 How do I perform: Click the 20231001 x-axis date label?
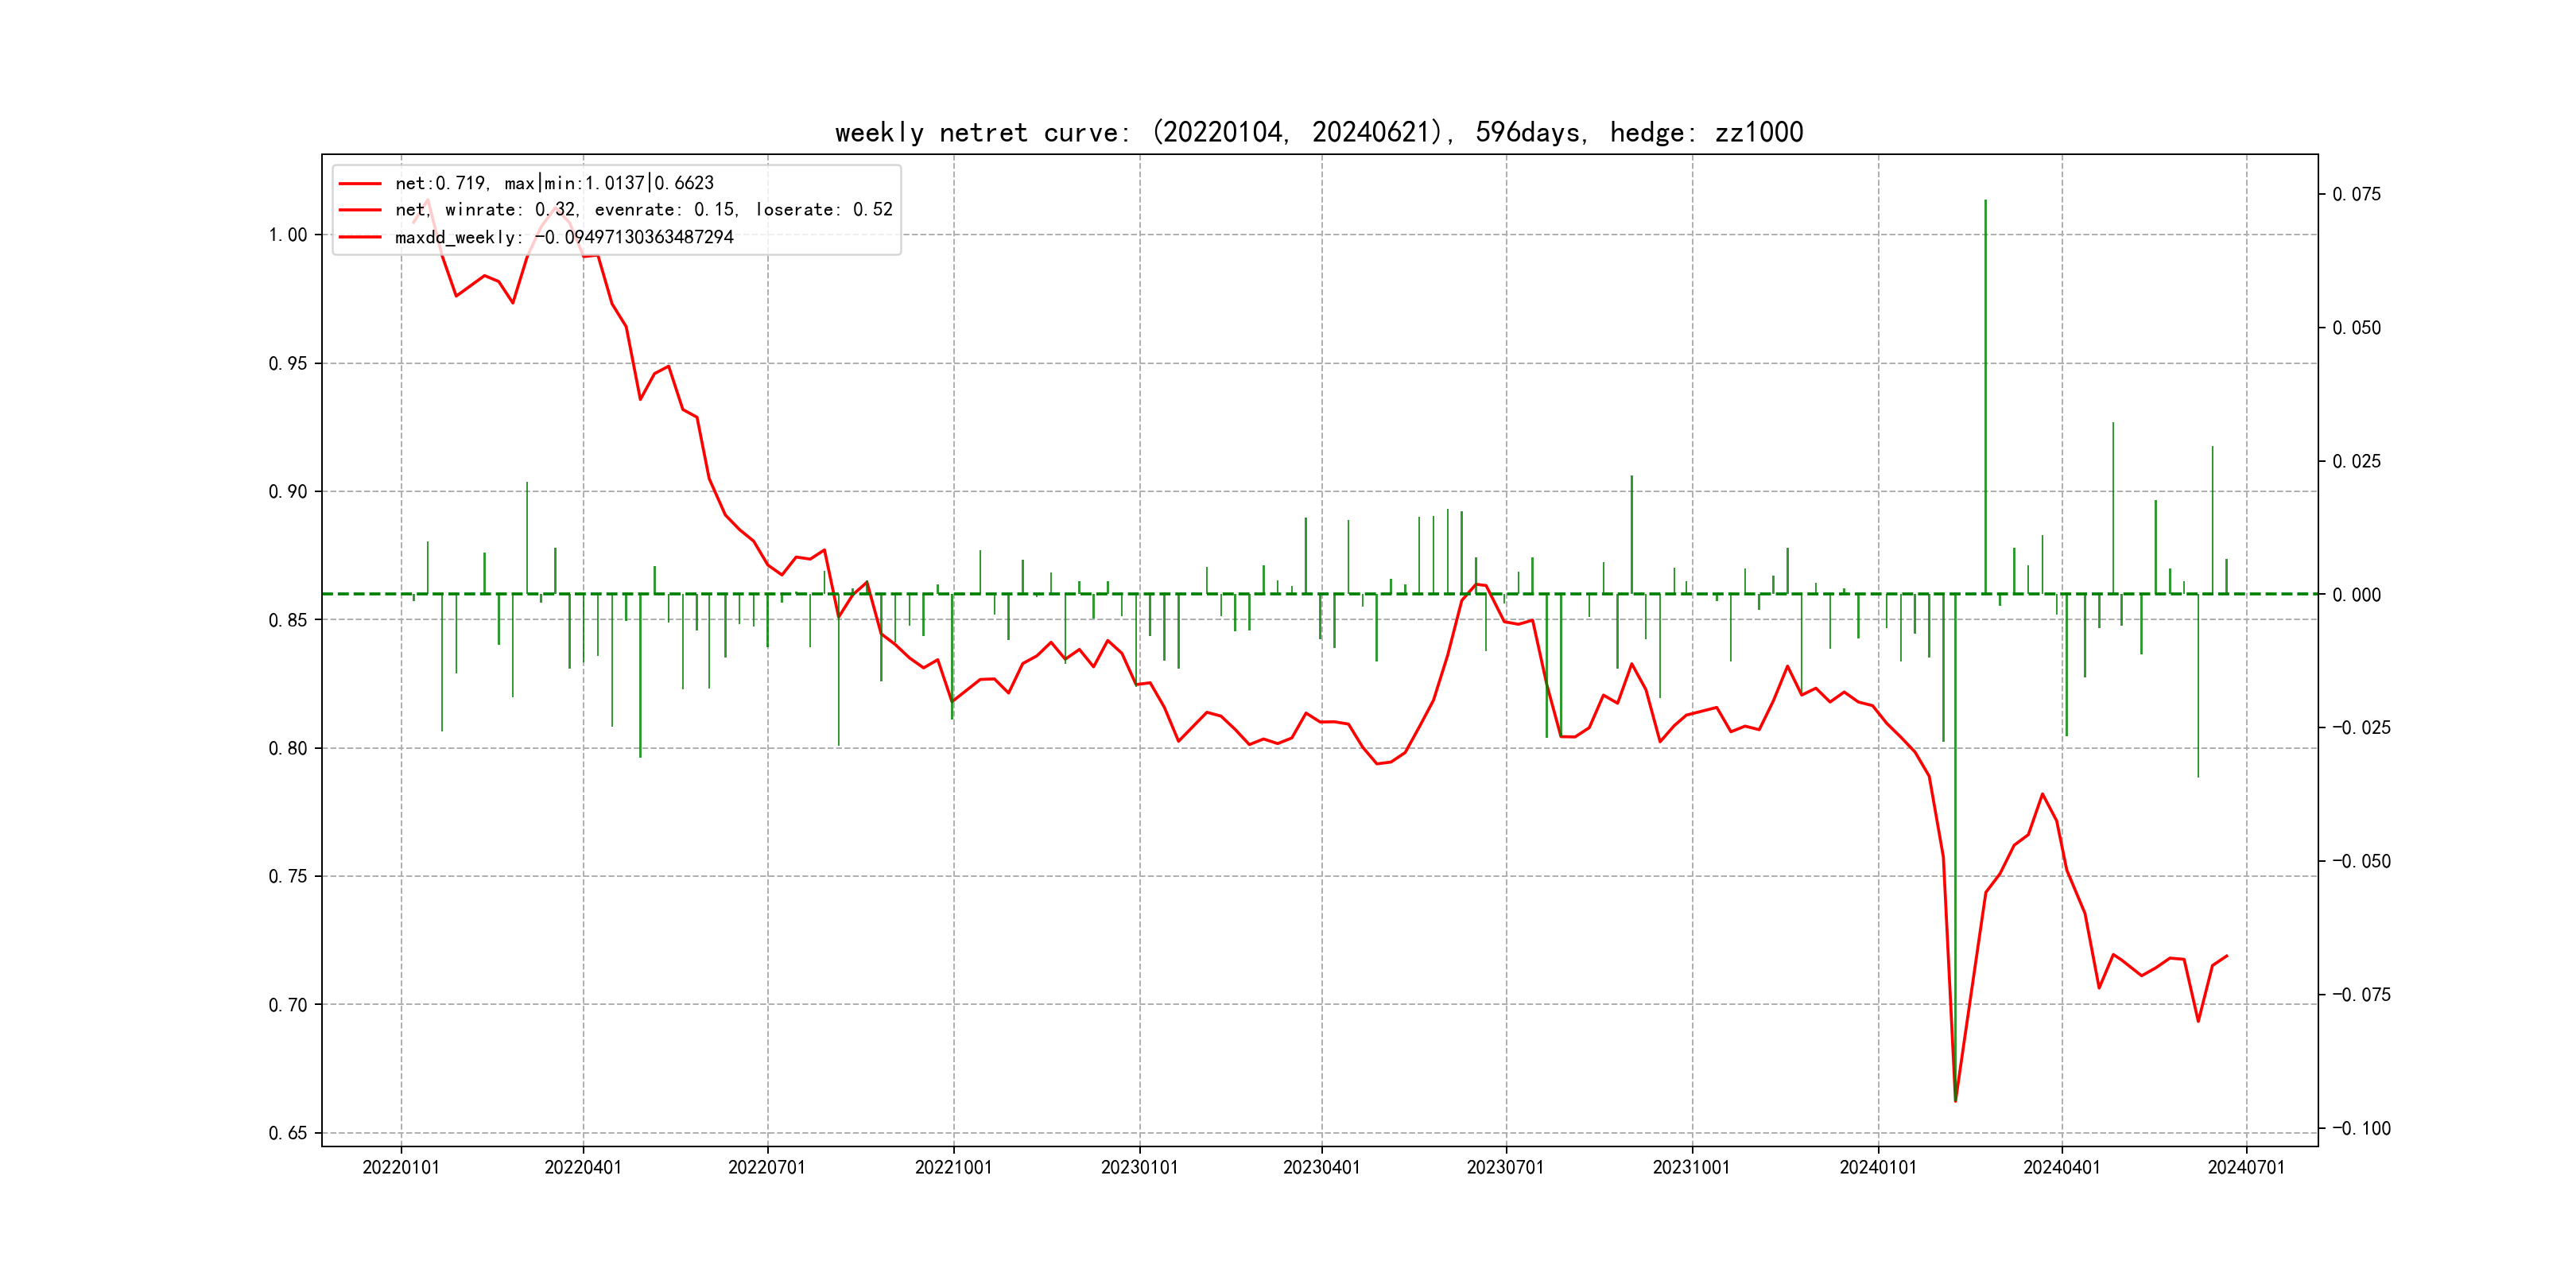(1691, 1168)
